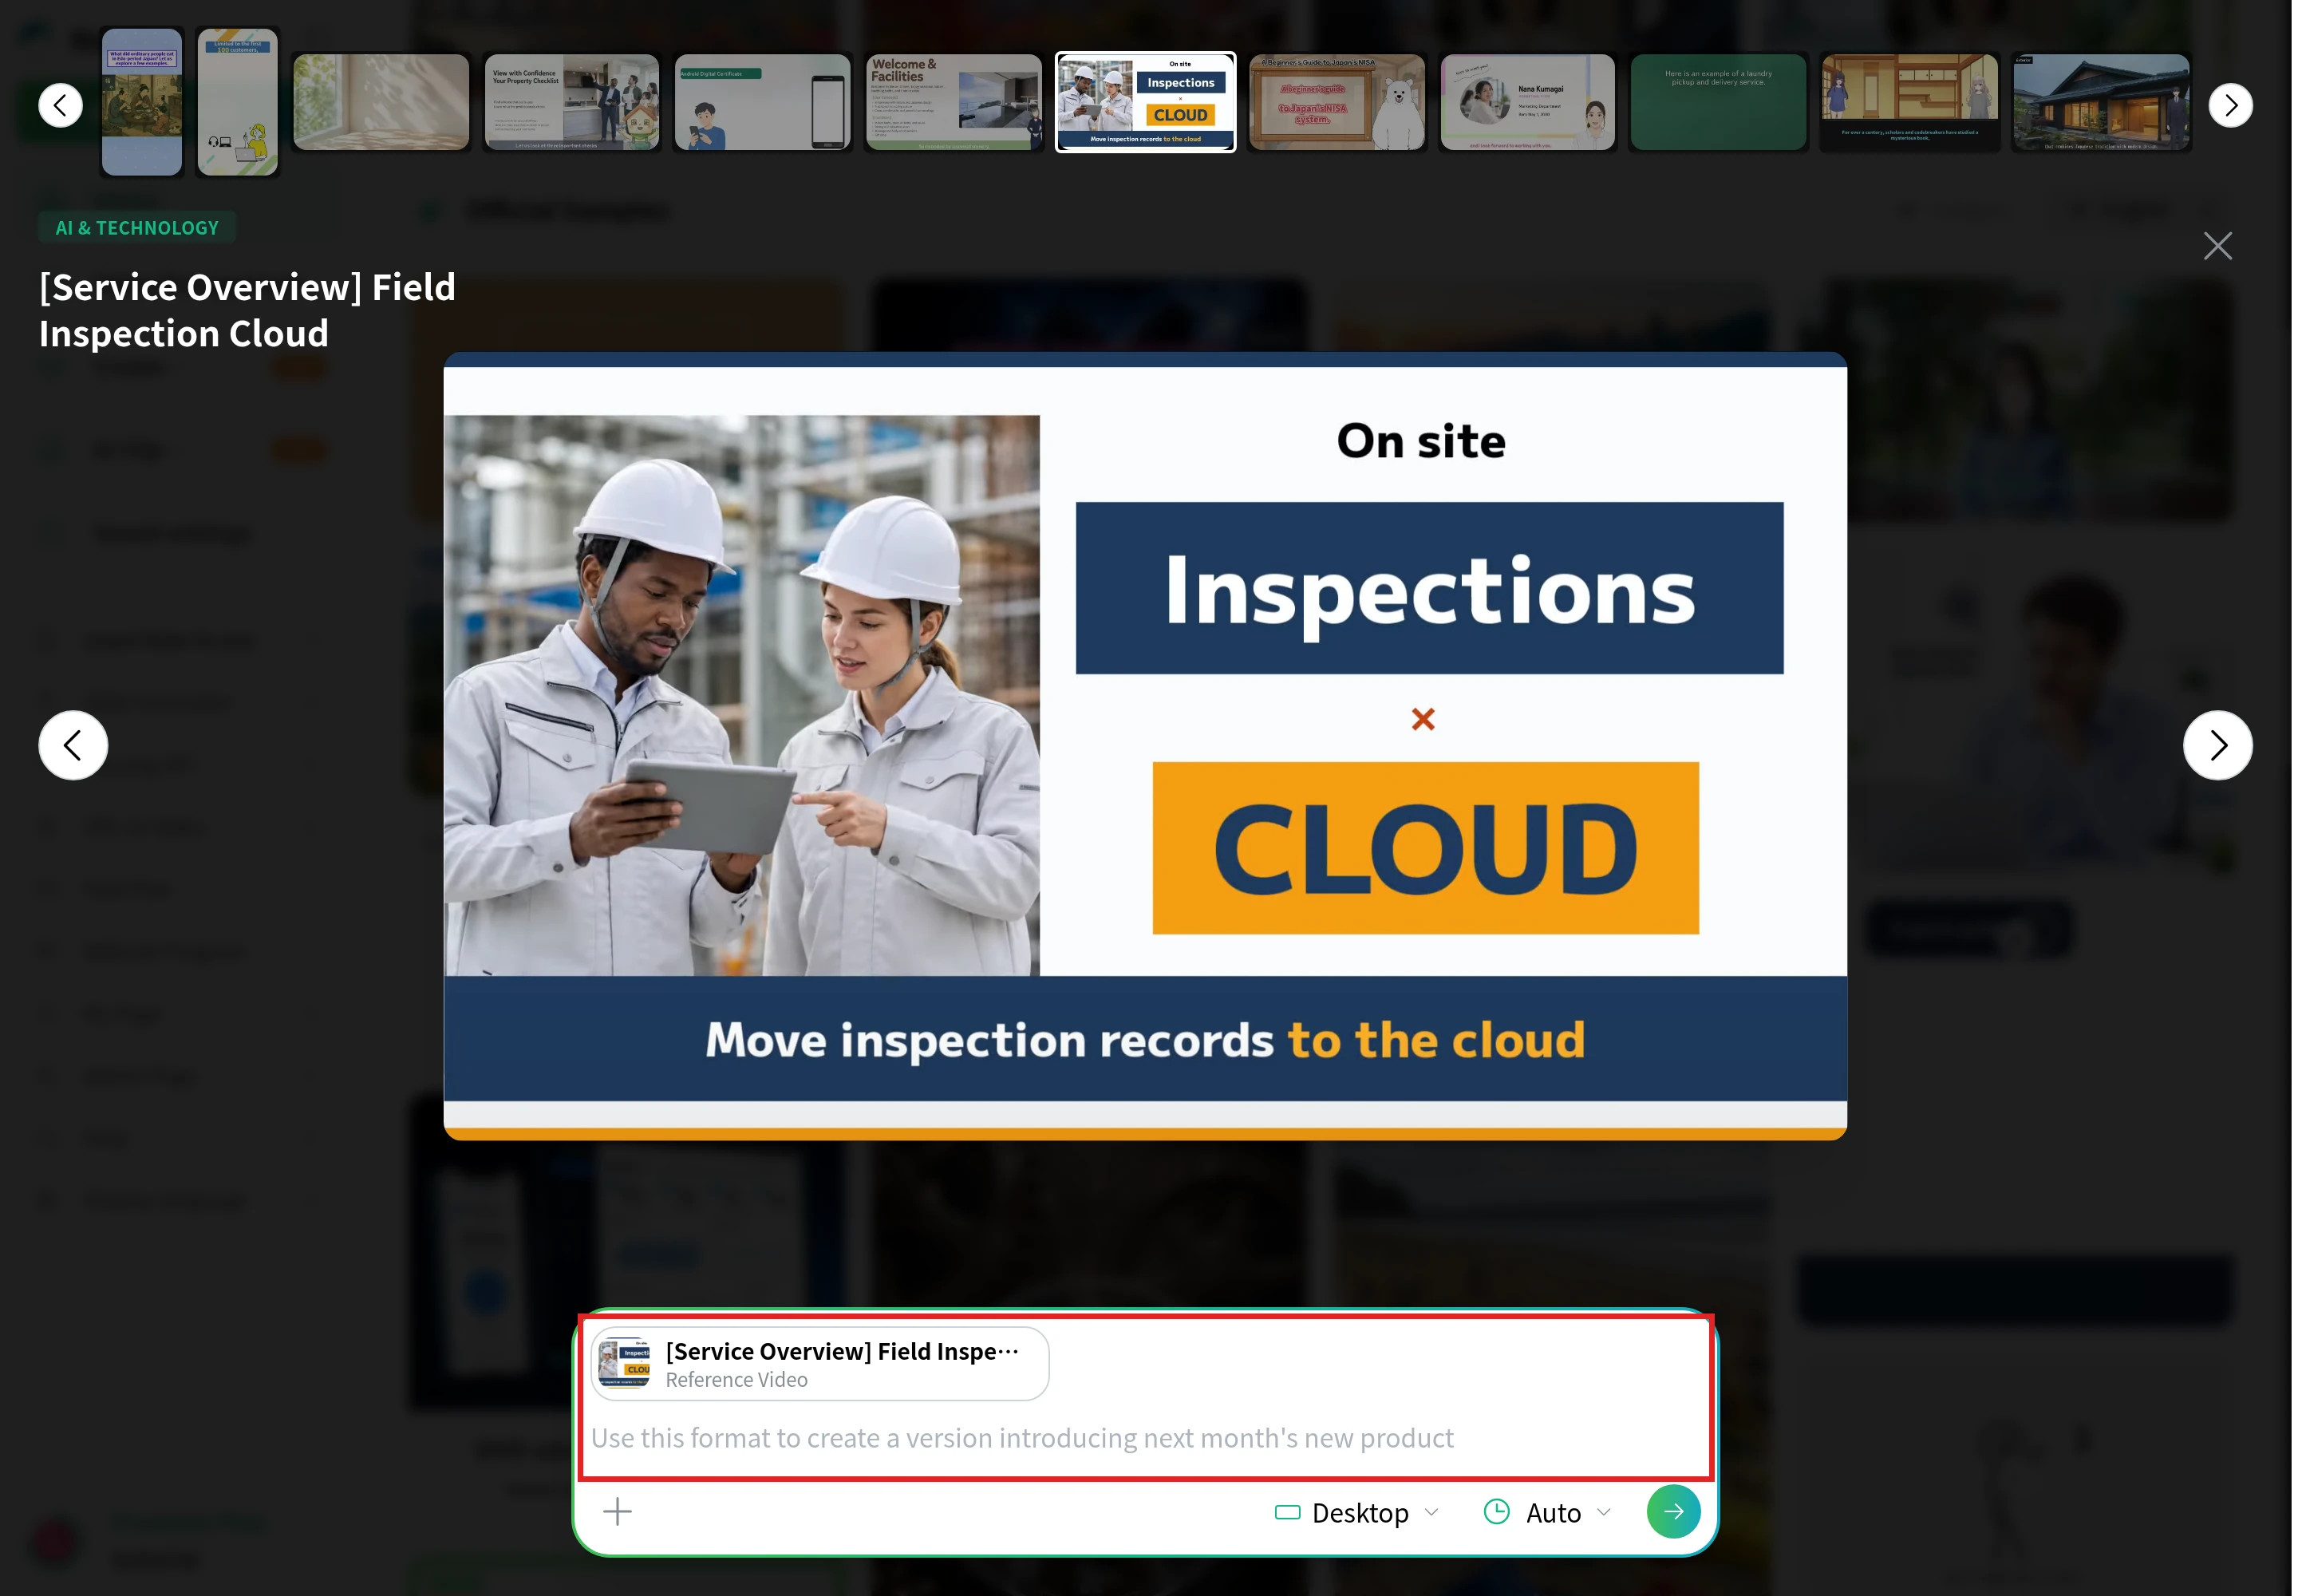Click the '[Service Overview] Field Inspection Cloud' title

(x=247, y=310)
